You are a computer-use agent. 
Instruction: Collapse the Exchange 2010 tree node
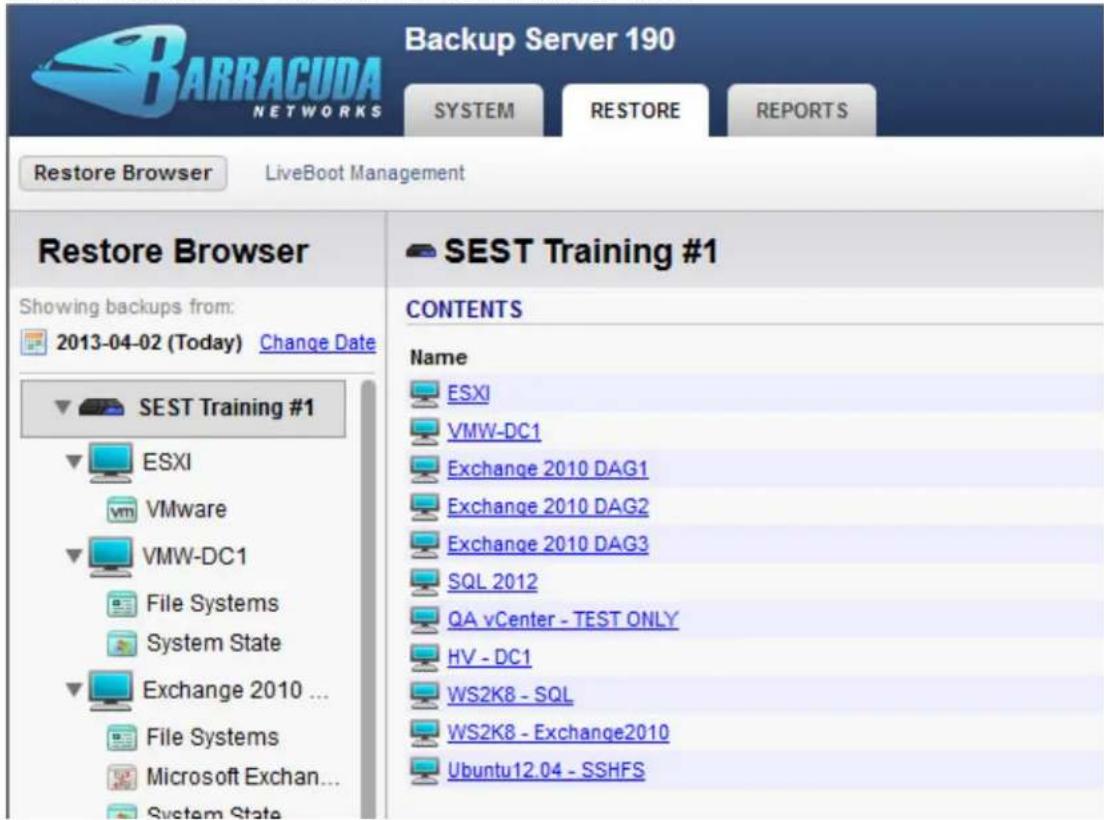pyautogui.click(x=74, y=690)
